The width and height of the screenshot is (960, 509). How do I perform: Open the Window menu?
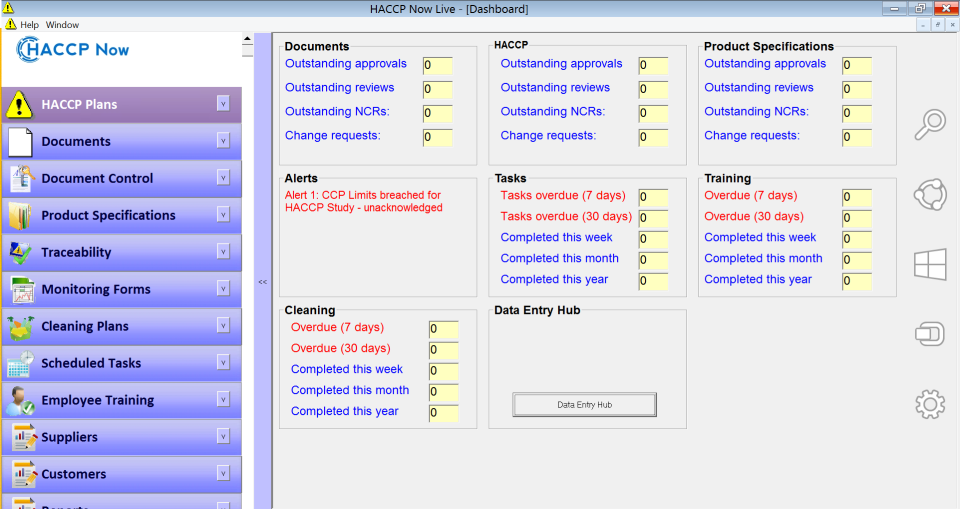[62, 25]
